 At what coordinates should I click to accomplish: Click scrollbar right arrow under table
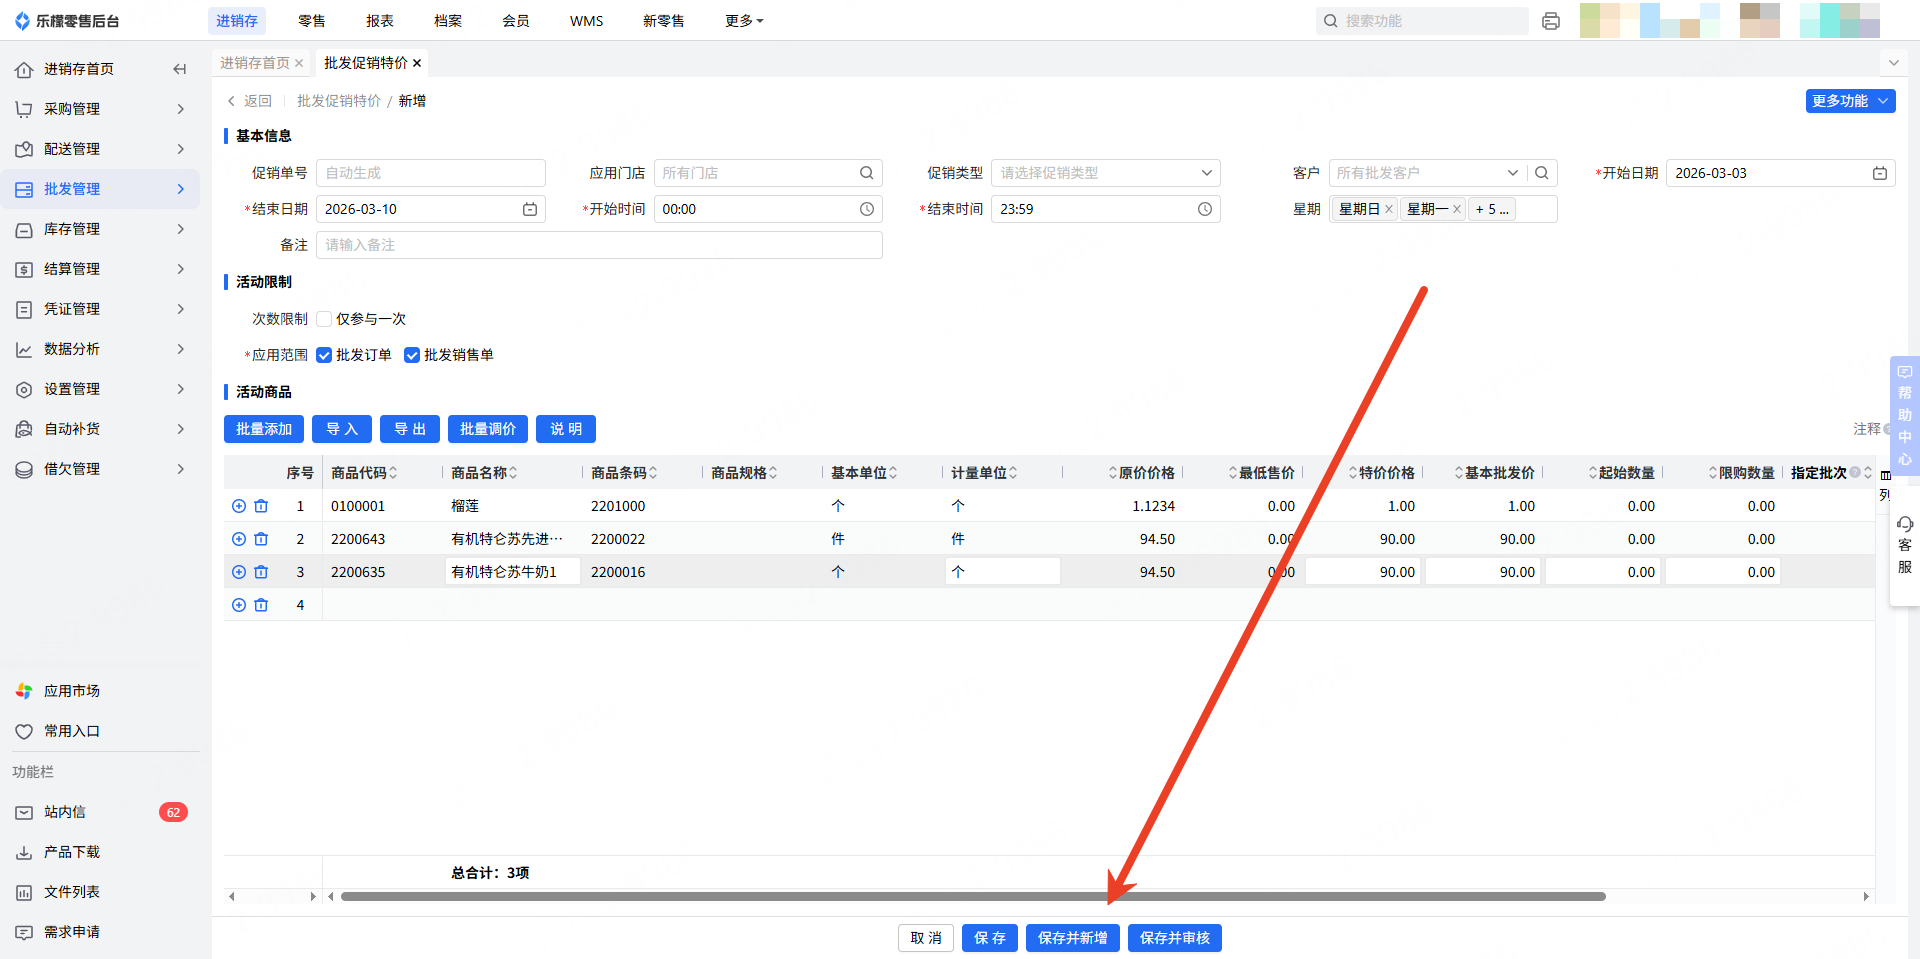(x=1866, y=897)
